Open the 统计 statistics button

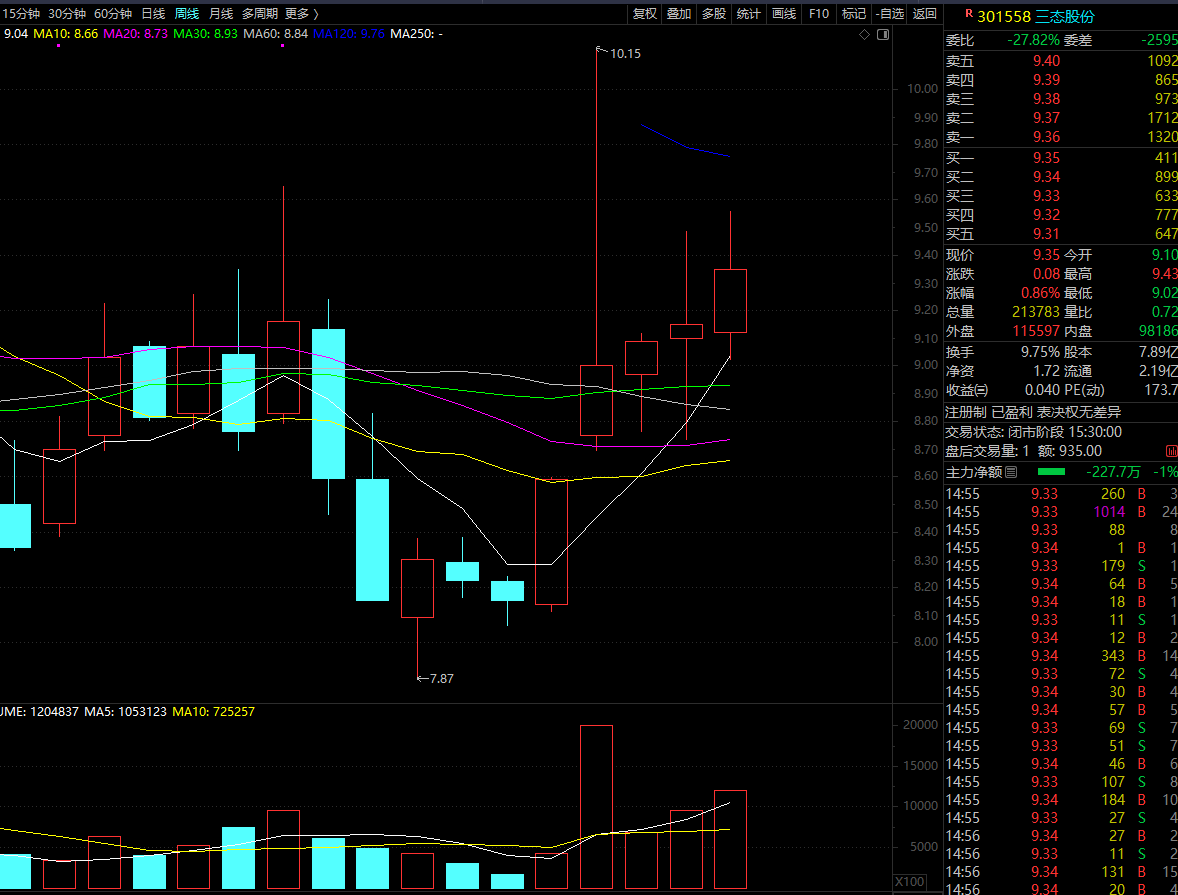click(748, 14)
